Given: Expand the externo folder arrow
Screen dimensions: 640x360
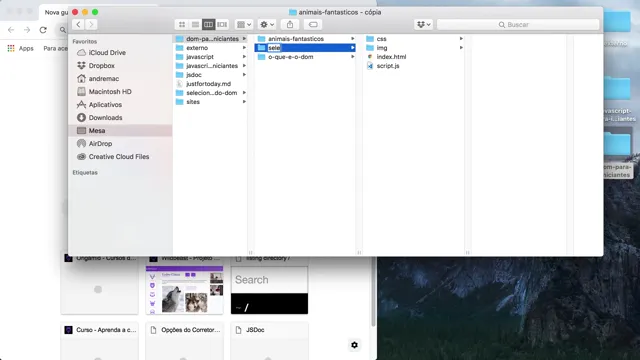Looking at the screenshot, I should point(244,48).
